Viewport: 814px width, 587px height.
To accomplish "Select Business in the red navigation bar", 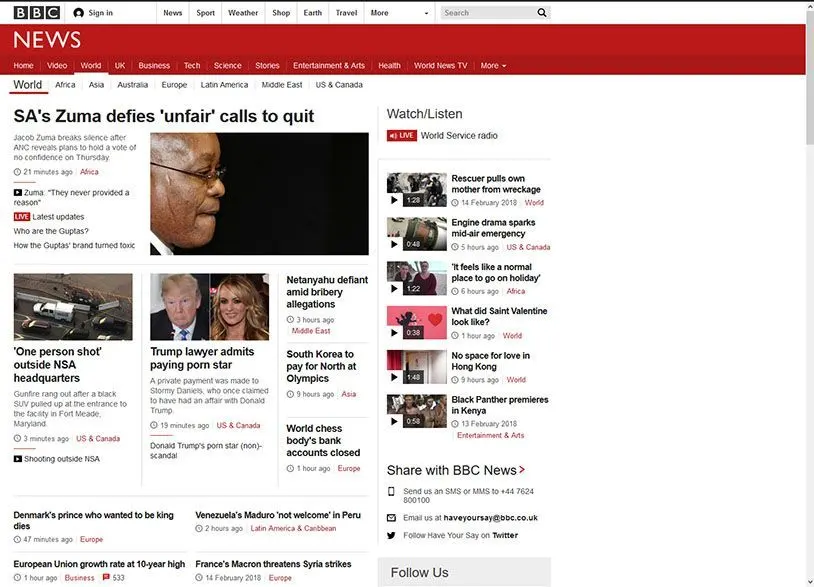I will (154, 65).
